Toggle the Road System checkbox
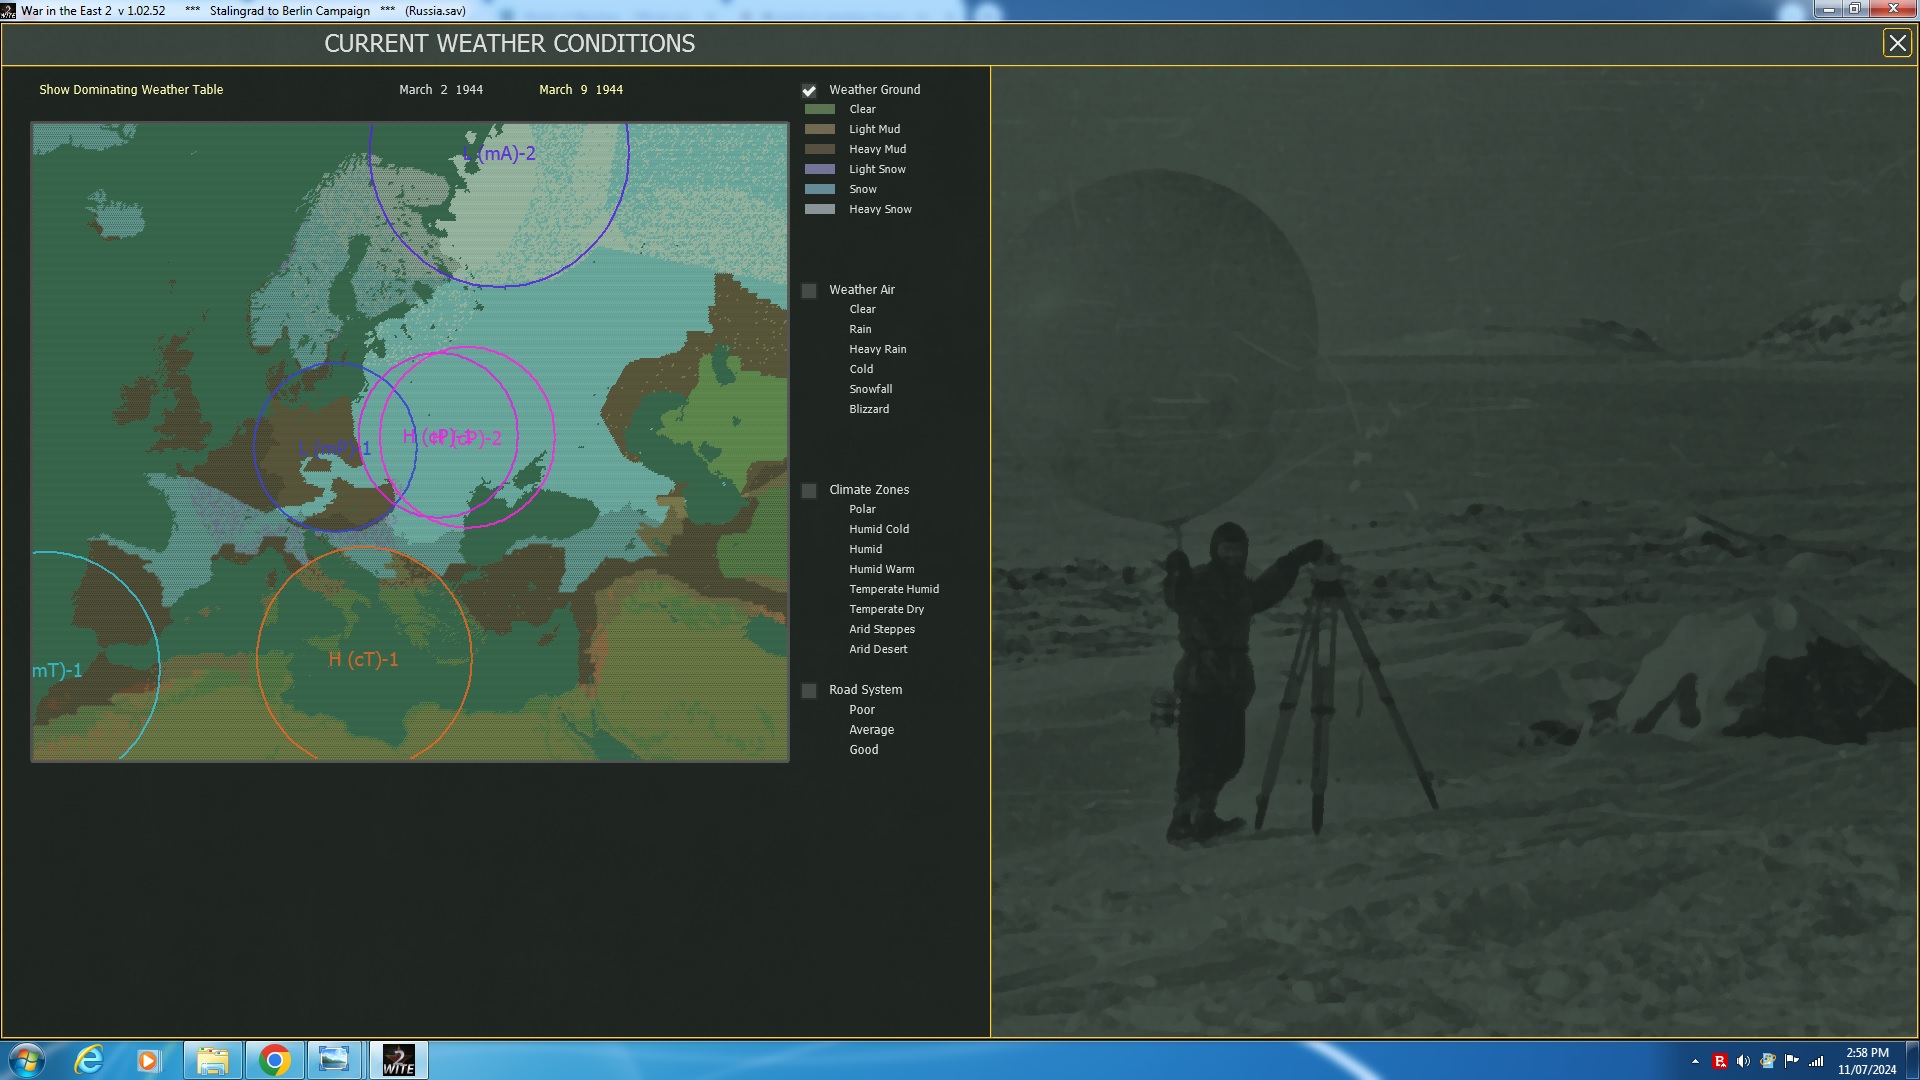This screenshot has width=1920, height=1080. [x=809, y=691]
